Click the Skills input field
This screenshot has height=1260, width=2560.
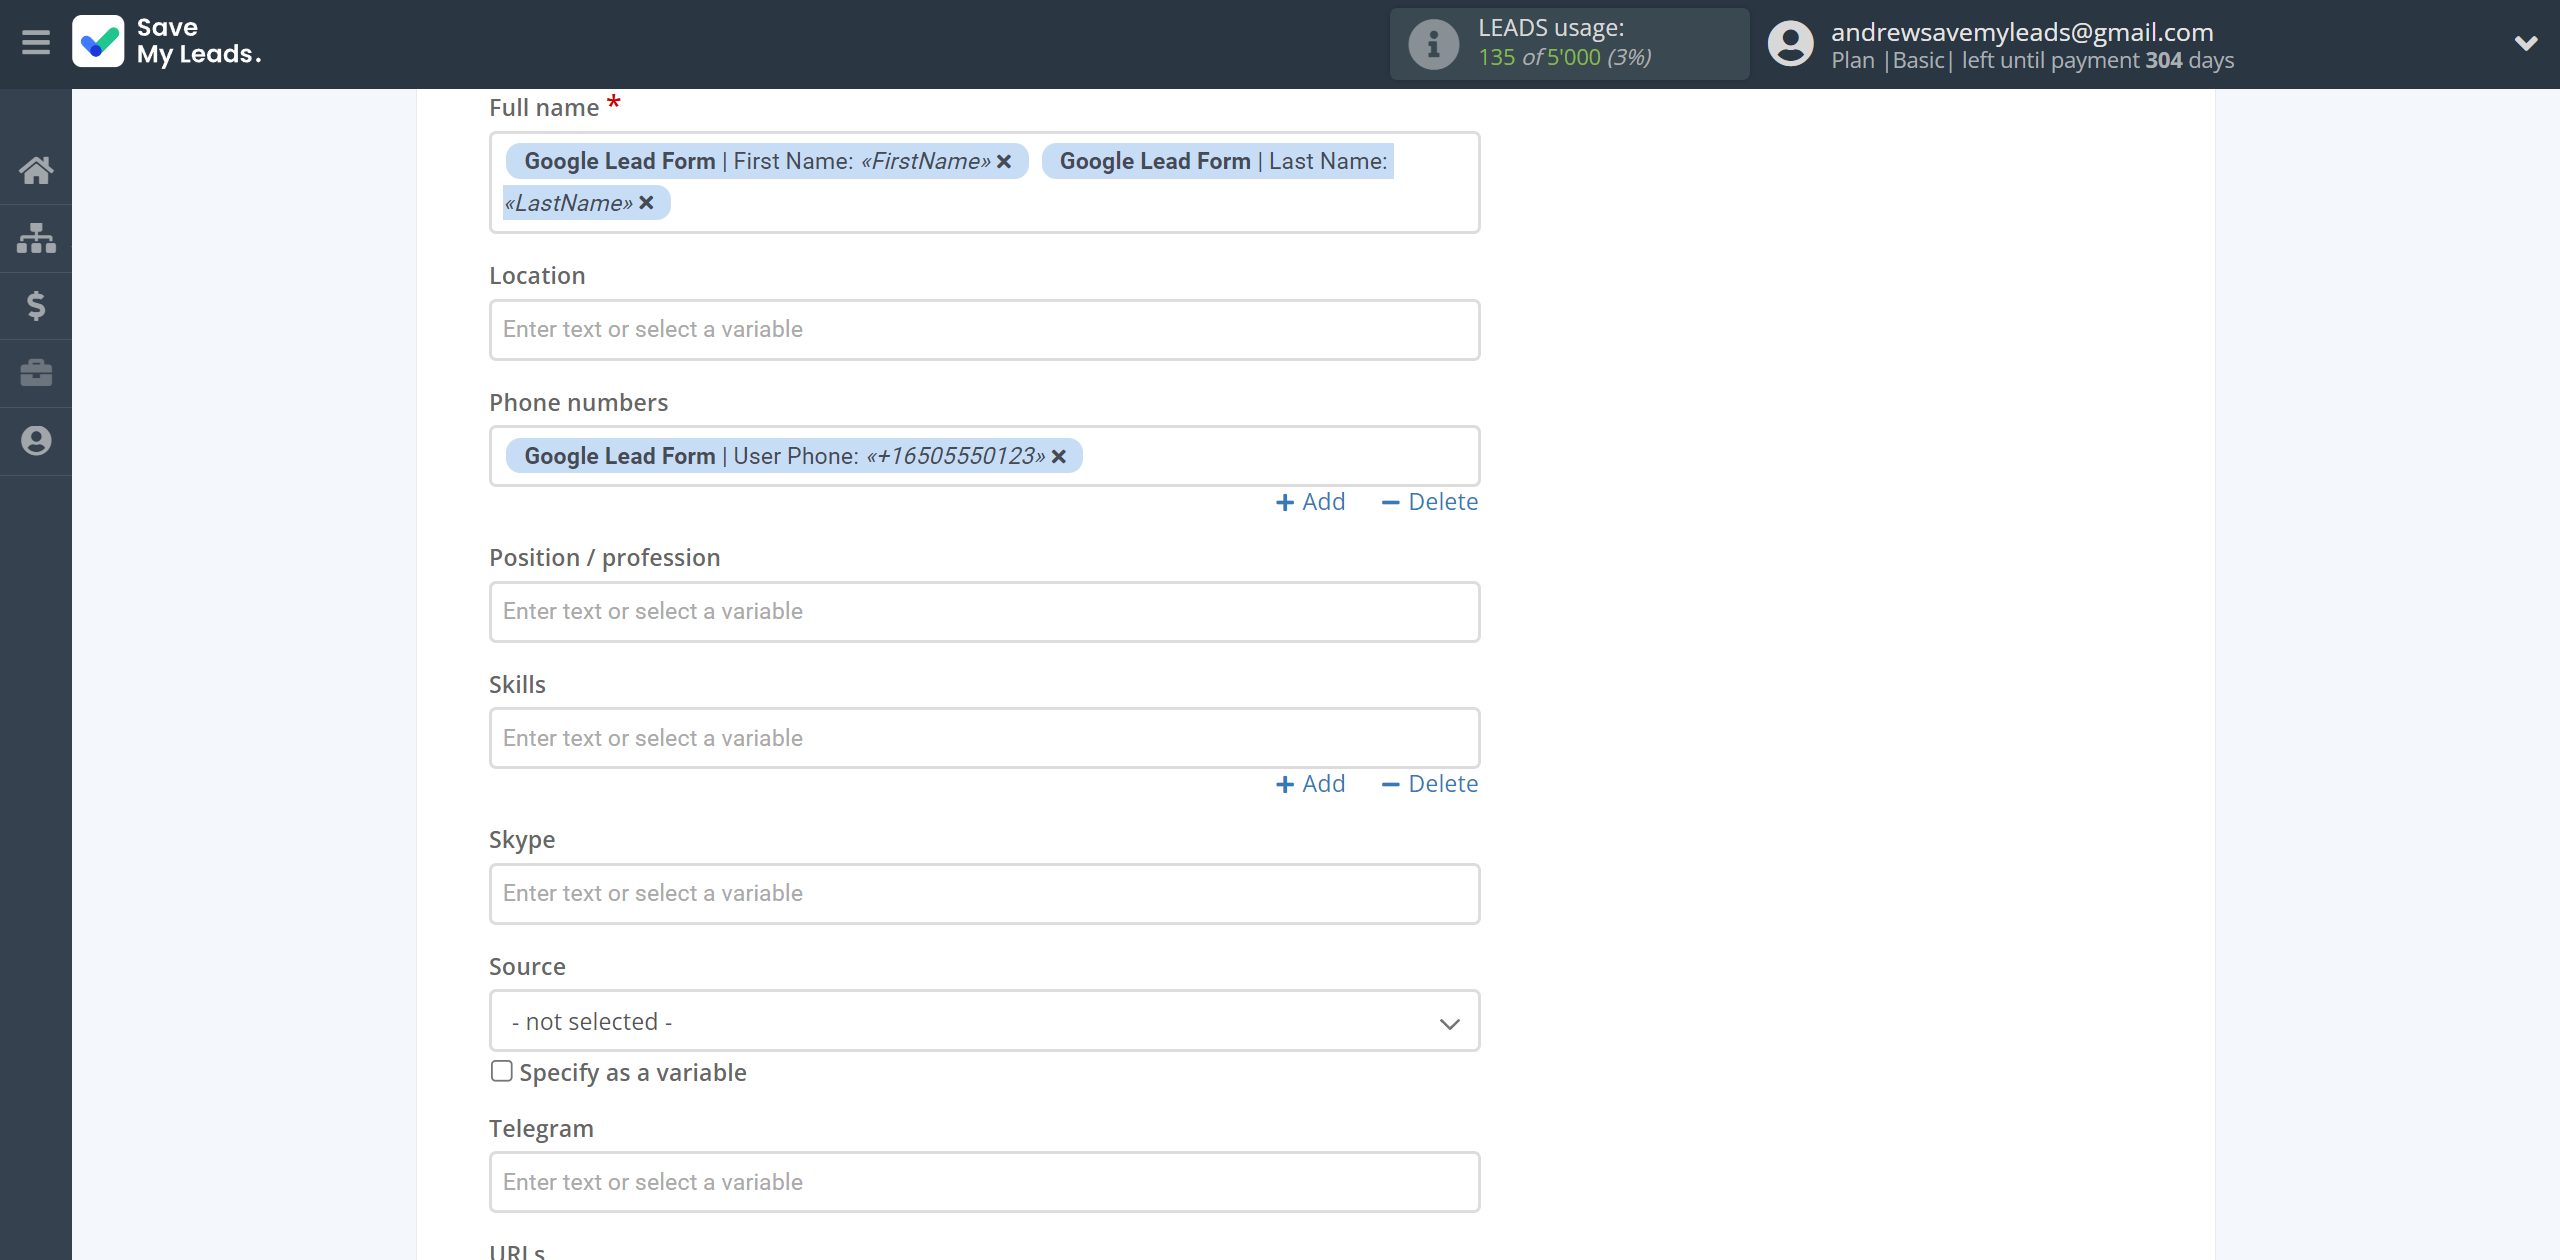[984, 738]
